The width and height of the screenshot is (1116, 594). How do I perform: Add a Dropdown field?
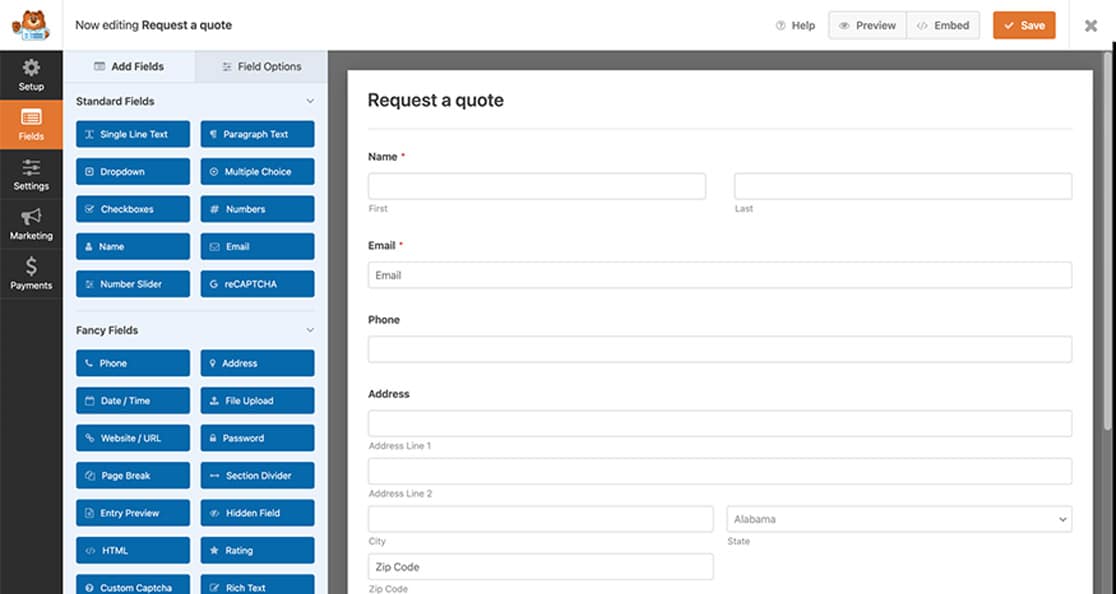click(x=133, y=171)
